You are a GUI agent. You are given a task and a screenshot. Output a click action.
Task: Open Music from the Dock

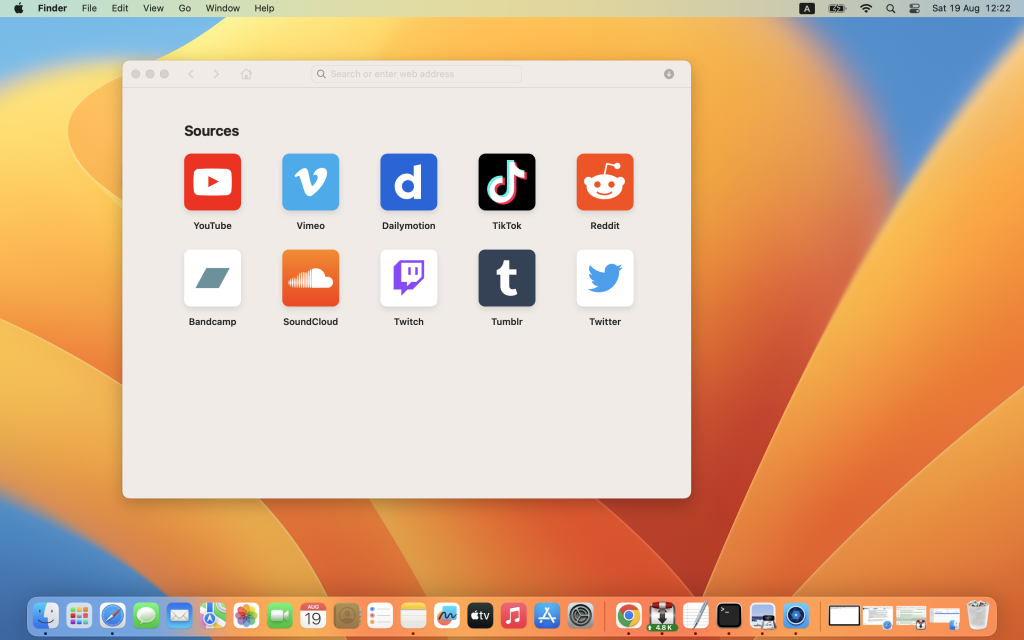point(513,615)
